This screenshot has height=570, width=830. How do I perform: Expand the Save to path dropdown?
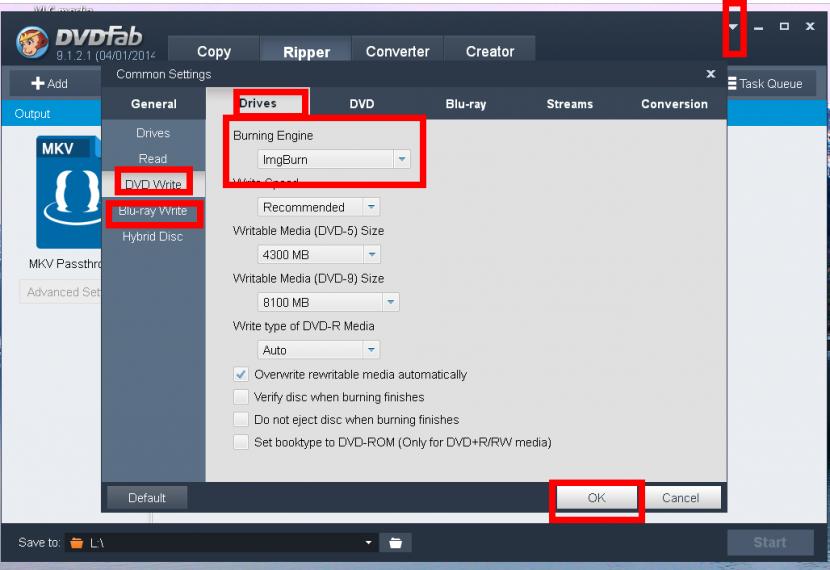[x=368, y=542]
